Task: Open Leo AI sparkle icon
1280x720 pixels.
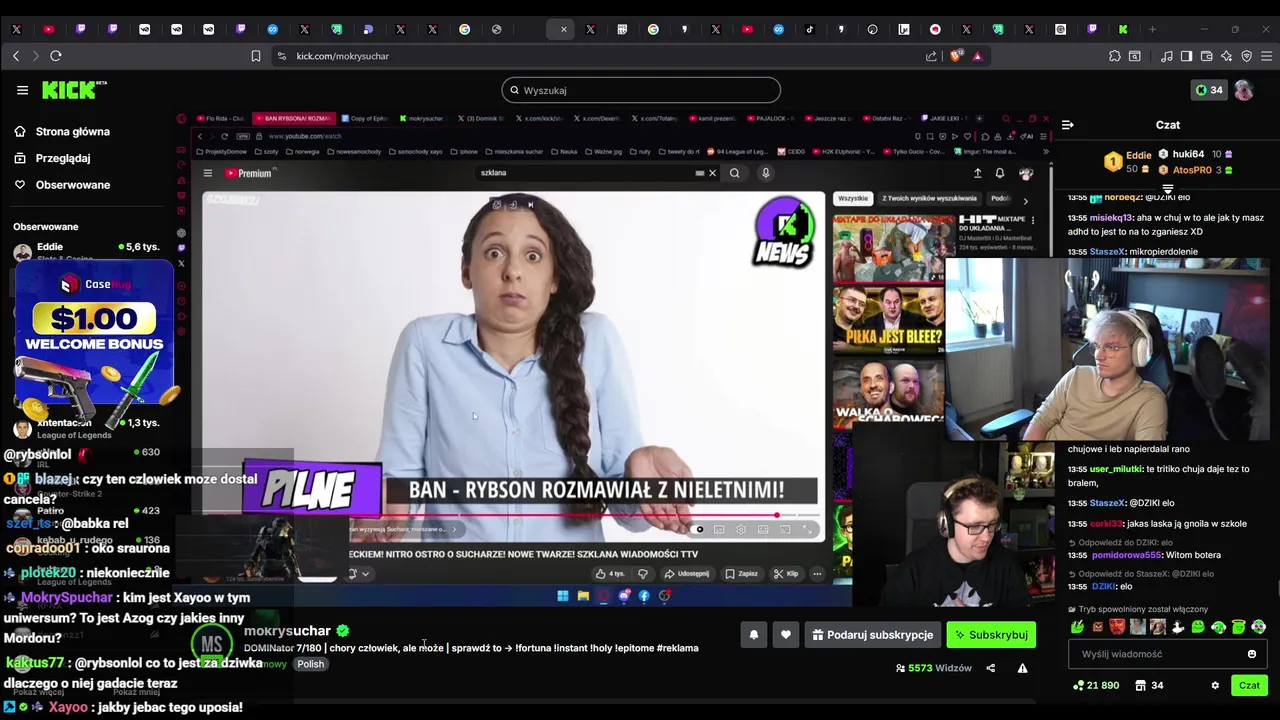Action: pos(1227,56)
